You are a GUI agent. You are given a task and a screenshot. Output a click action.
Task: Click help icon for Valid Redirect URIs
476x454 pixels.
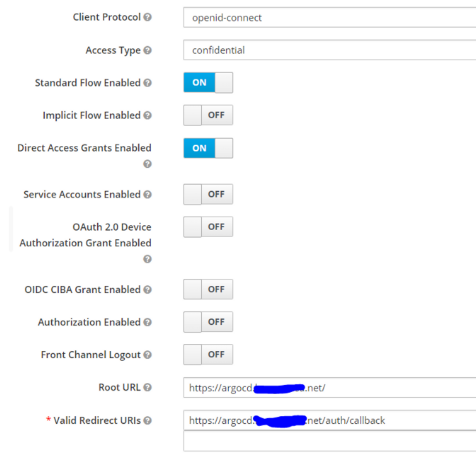point(147,421)
